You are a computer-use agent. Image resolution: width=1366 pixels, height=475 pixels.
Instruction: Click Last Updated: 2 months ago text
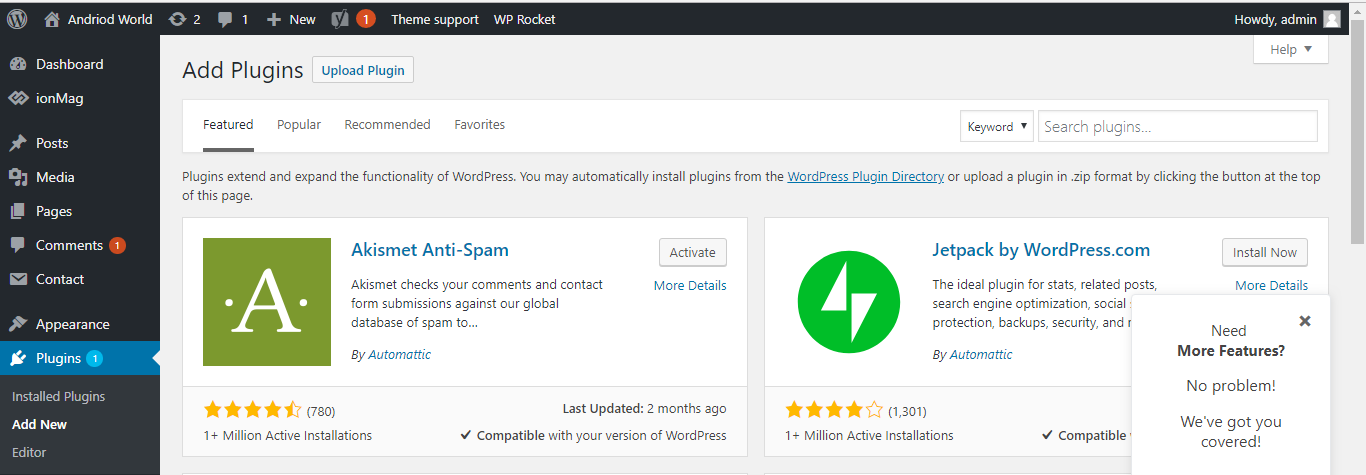click(644, 409)
